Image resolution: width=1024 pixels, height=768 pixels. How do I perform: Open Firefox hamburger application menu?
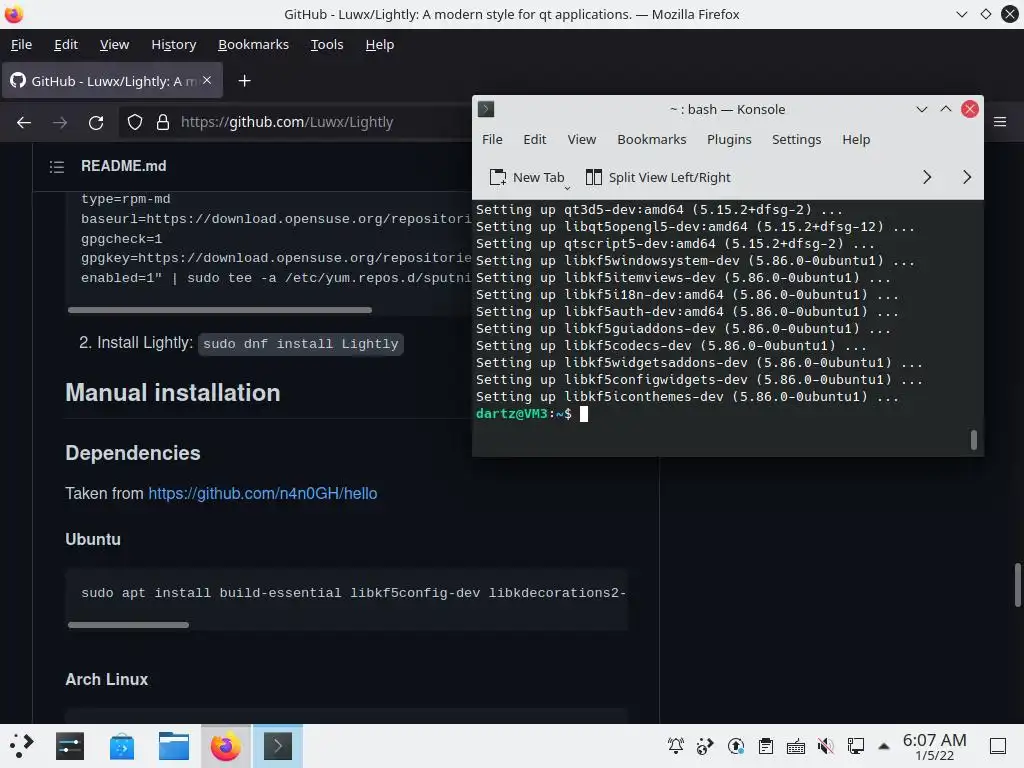tap(1000, 121)
